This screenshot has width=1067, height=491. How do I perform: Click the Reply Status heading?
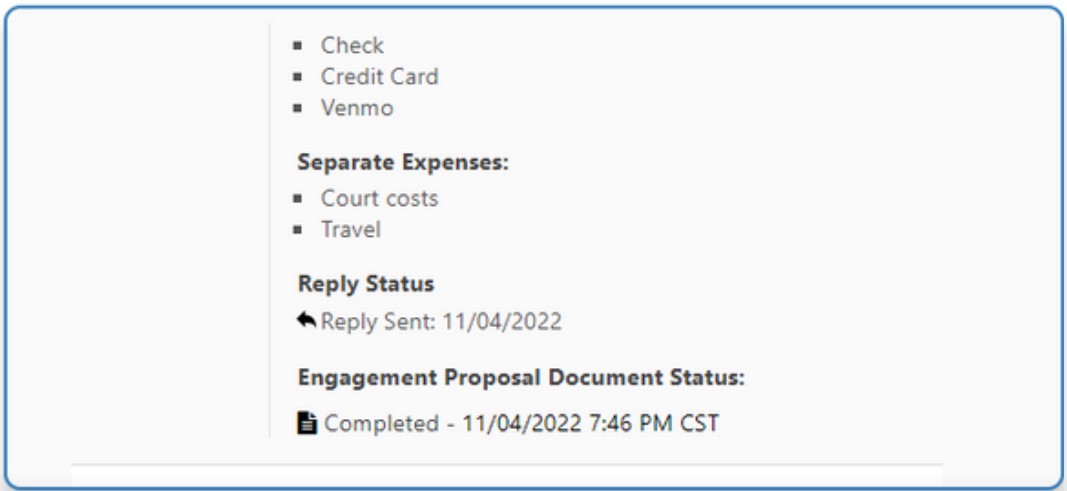pyautogui.click(x=366, y=284)
